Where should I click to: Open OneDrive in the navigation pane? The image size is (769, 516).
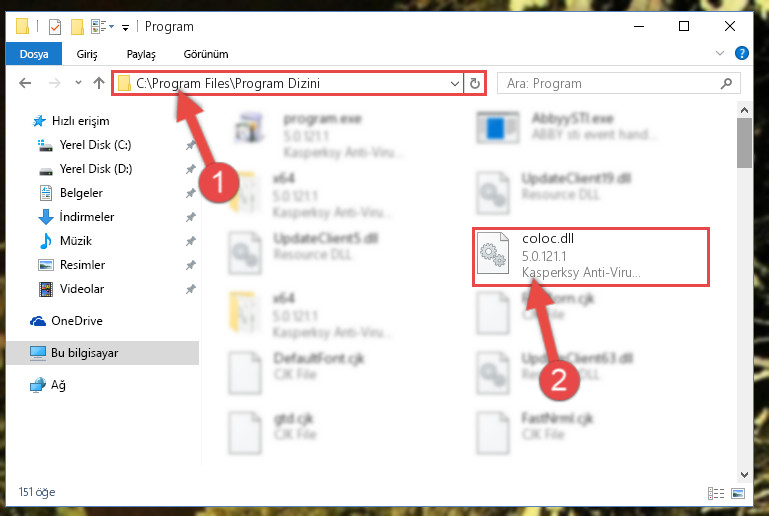point(77,321)
